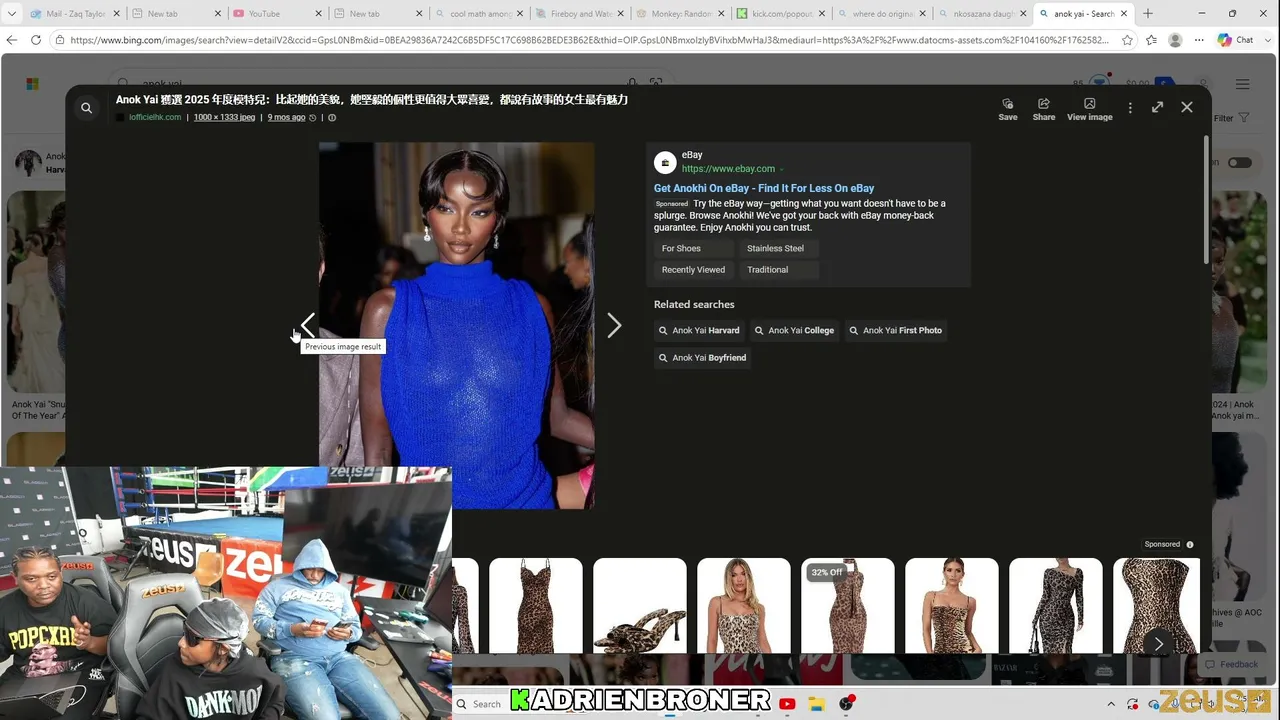Open blonde model leopard dress product
The width and height of the screenshot is (1280, 720).
tap(744, 606)
